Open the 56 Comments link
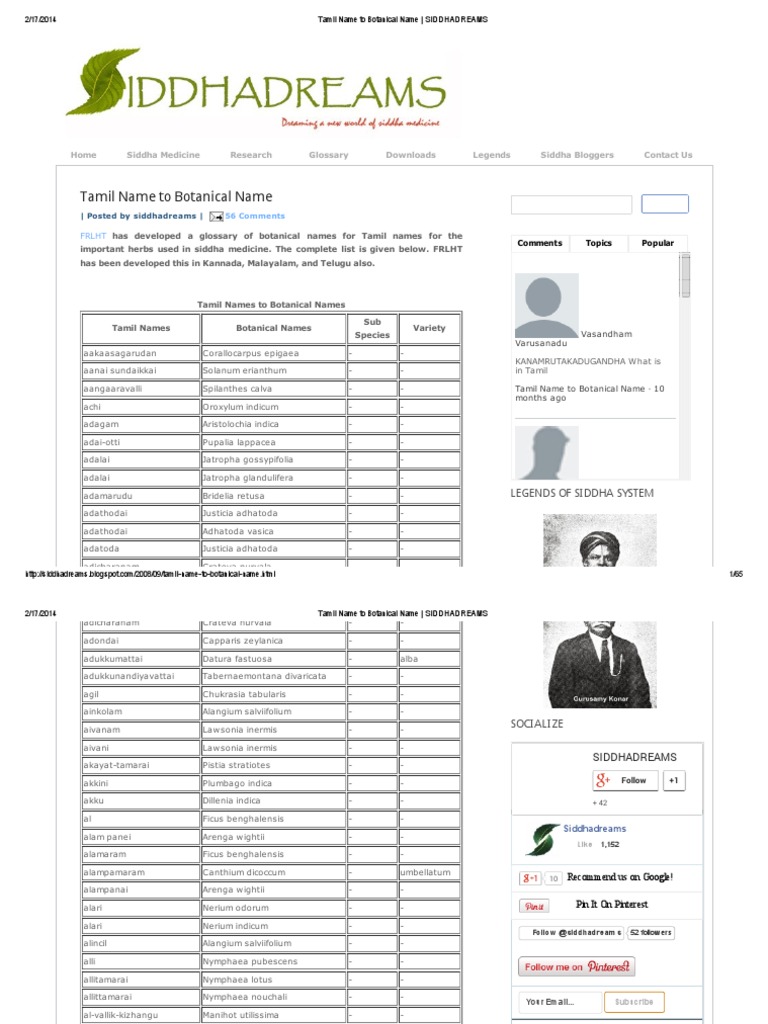Viewport: 768px width, 1024px height. click(x=255, y=216)
